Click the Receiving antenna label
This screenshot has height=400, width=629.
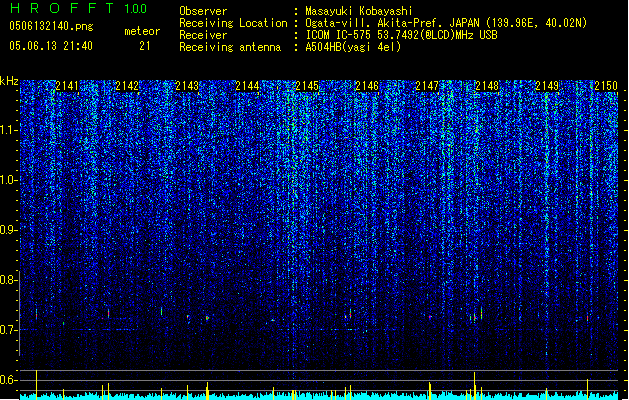click(230, 47)
